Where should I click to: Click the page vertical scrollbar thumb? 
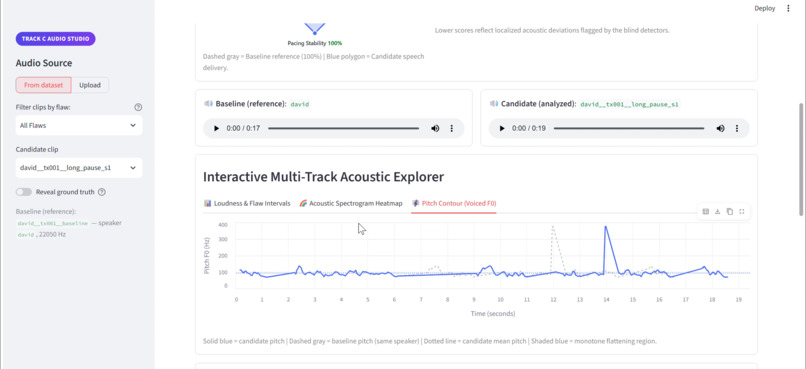(x=802, y=159)
